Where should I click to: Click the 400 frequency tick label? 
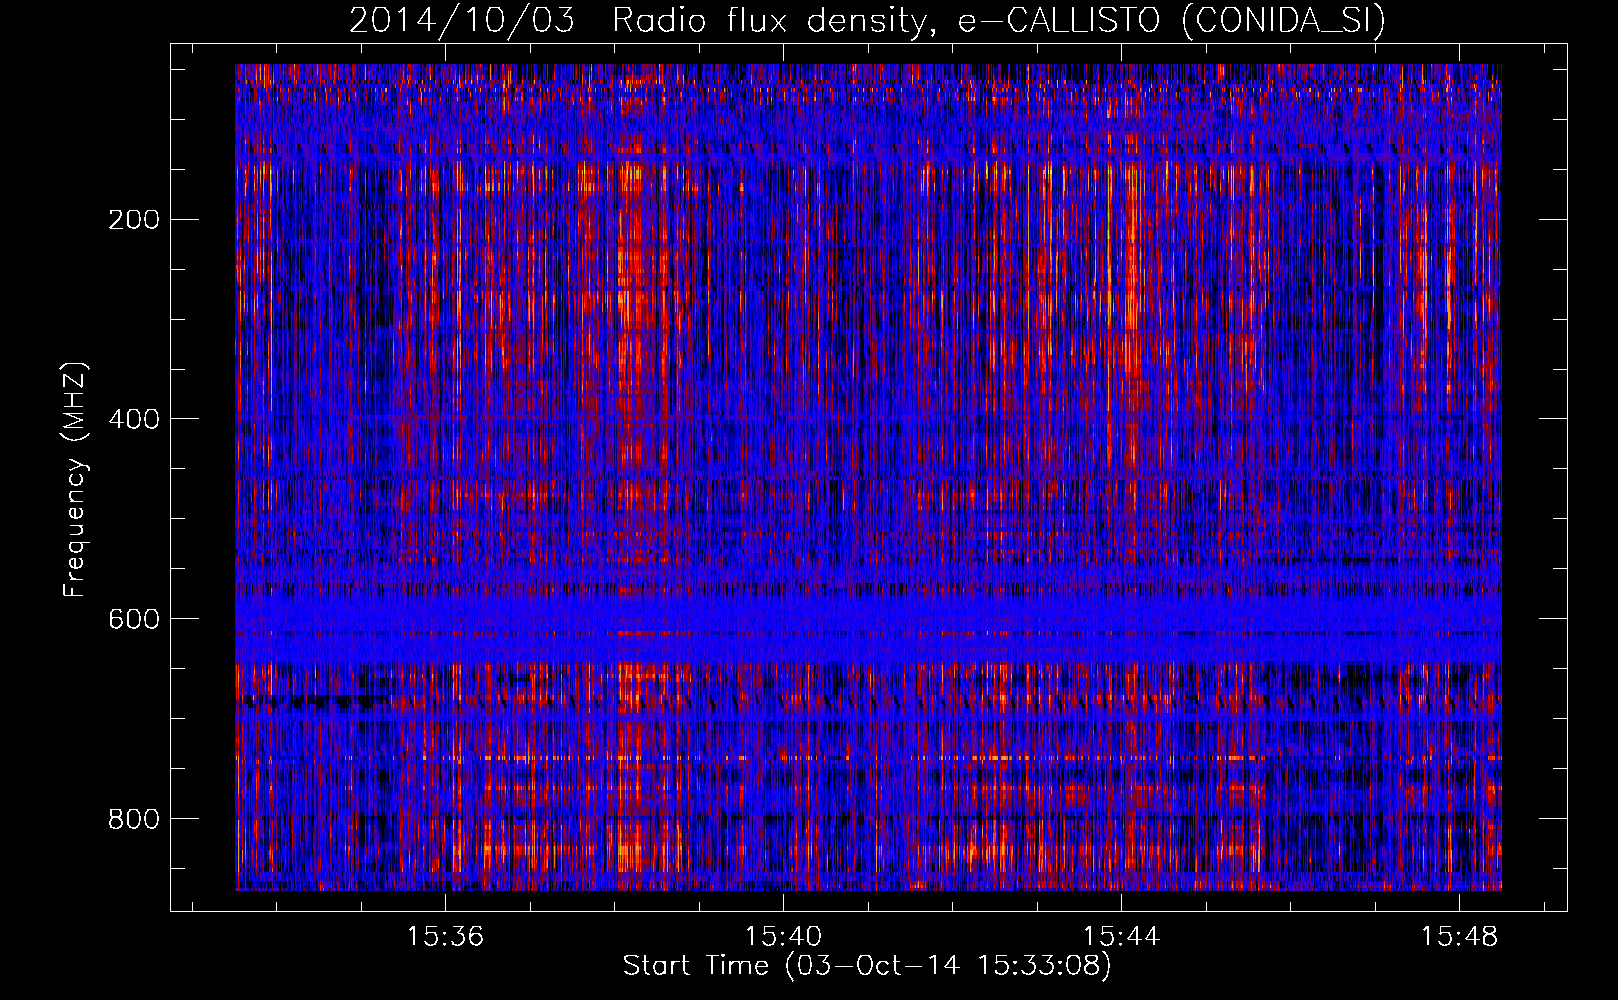click(x=134, y=419)
